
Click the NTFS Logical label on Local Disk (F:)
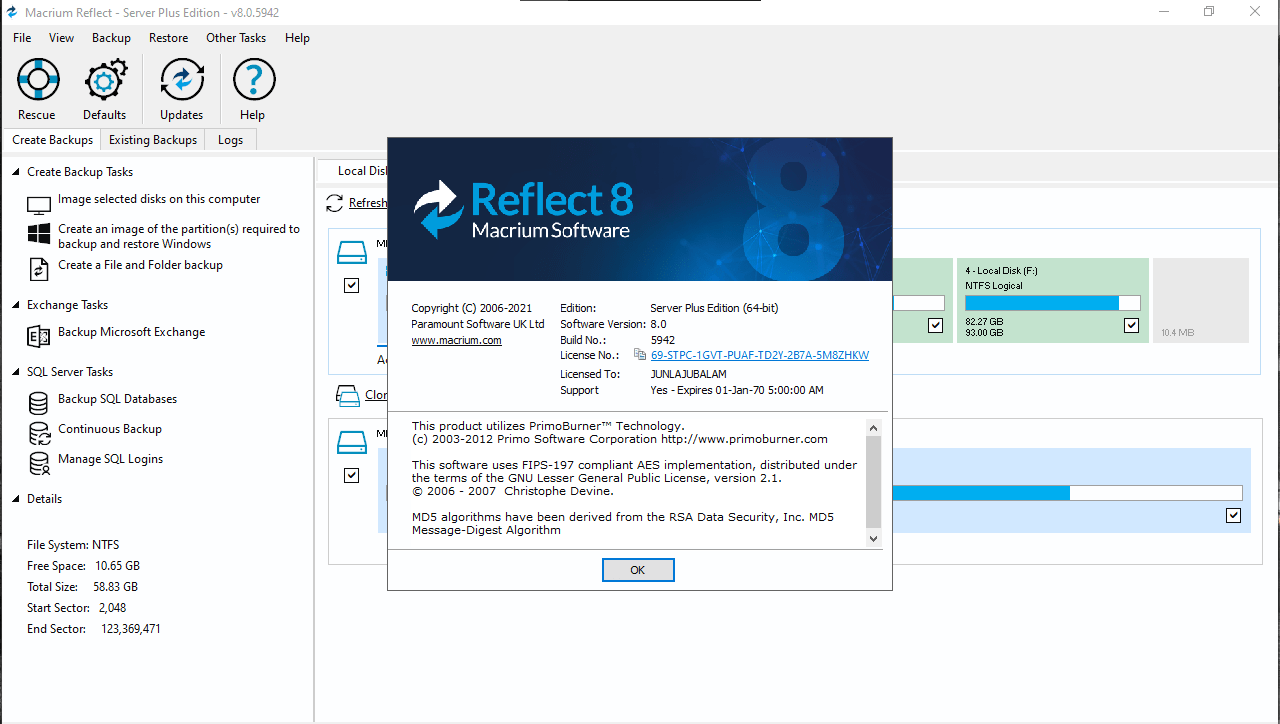pos(994,286)
